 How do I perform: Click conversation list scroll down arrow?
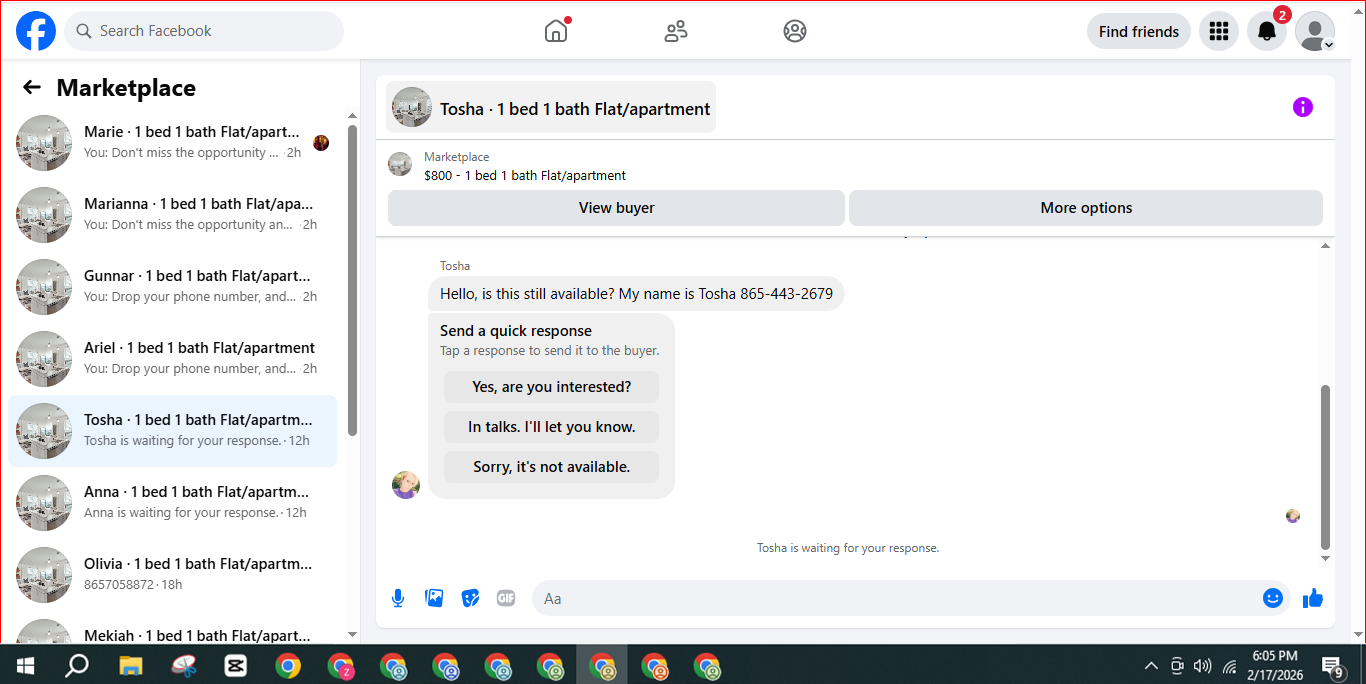(x=352, y=634)
